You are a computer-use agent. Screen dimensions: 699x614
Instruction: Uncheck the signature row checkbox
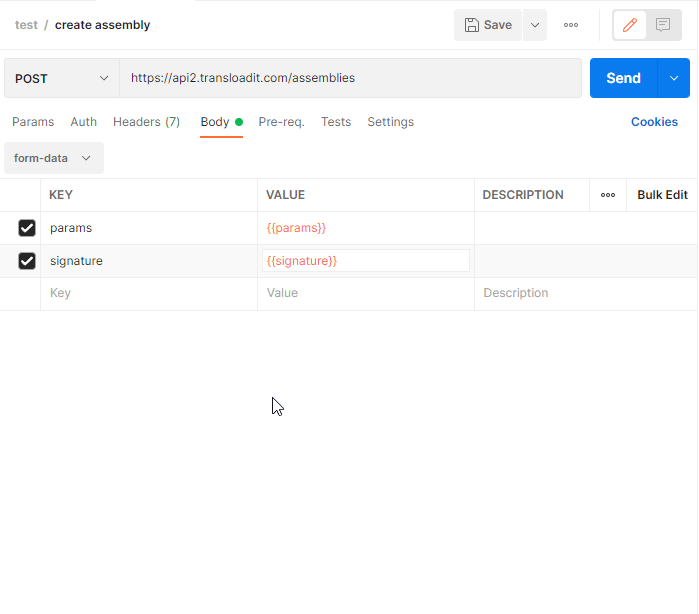point(27,261)
